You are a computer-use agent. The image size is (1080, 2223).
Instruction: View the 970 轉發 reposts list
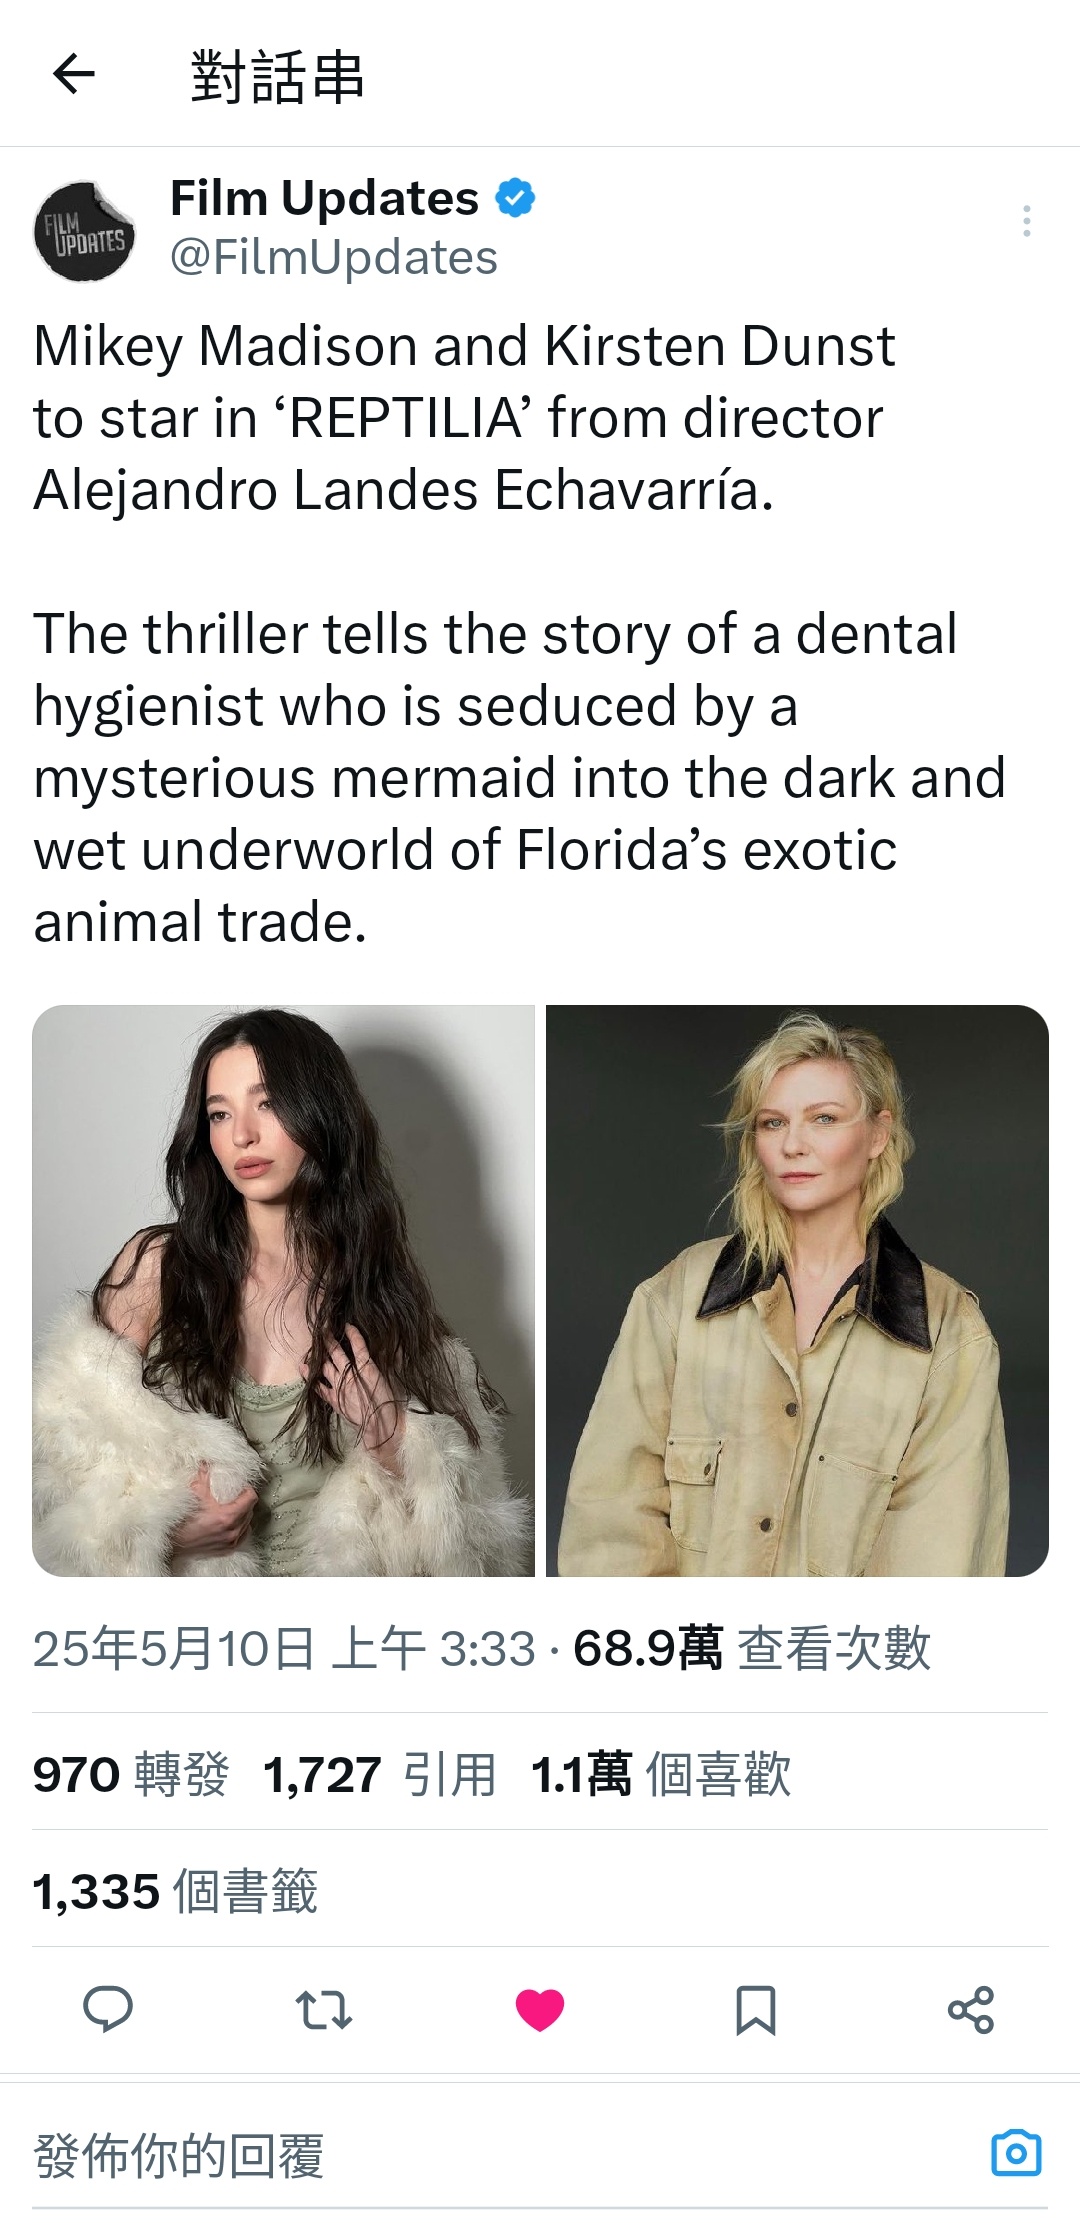(131, 1774)
